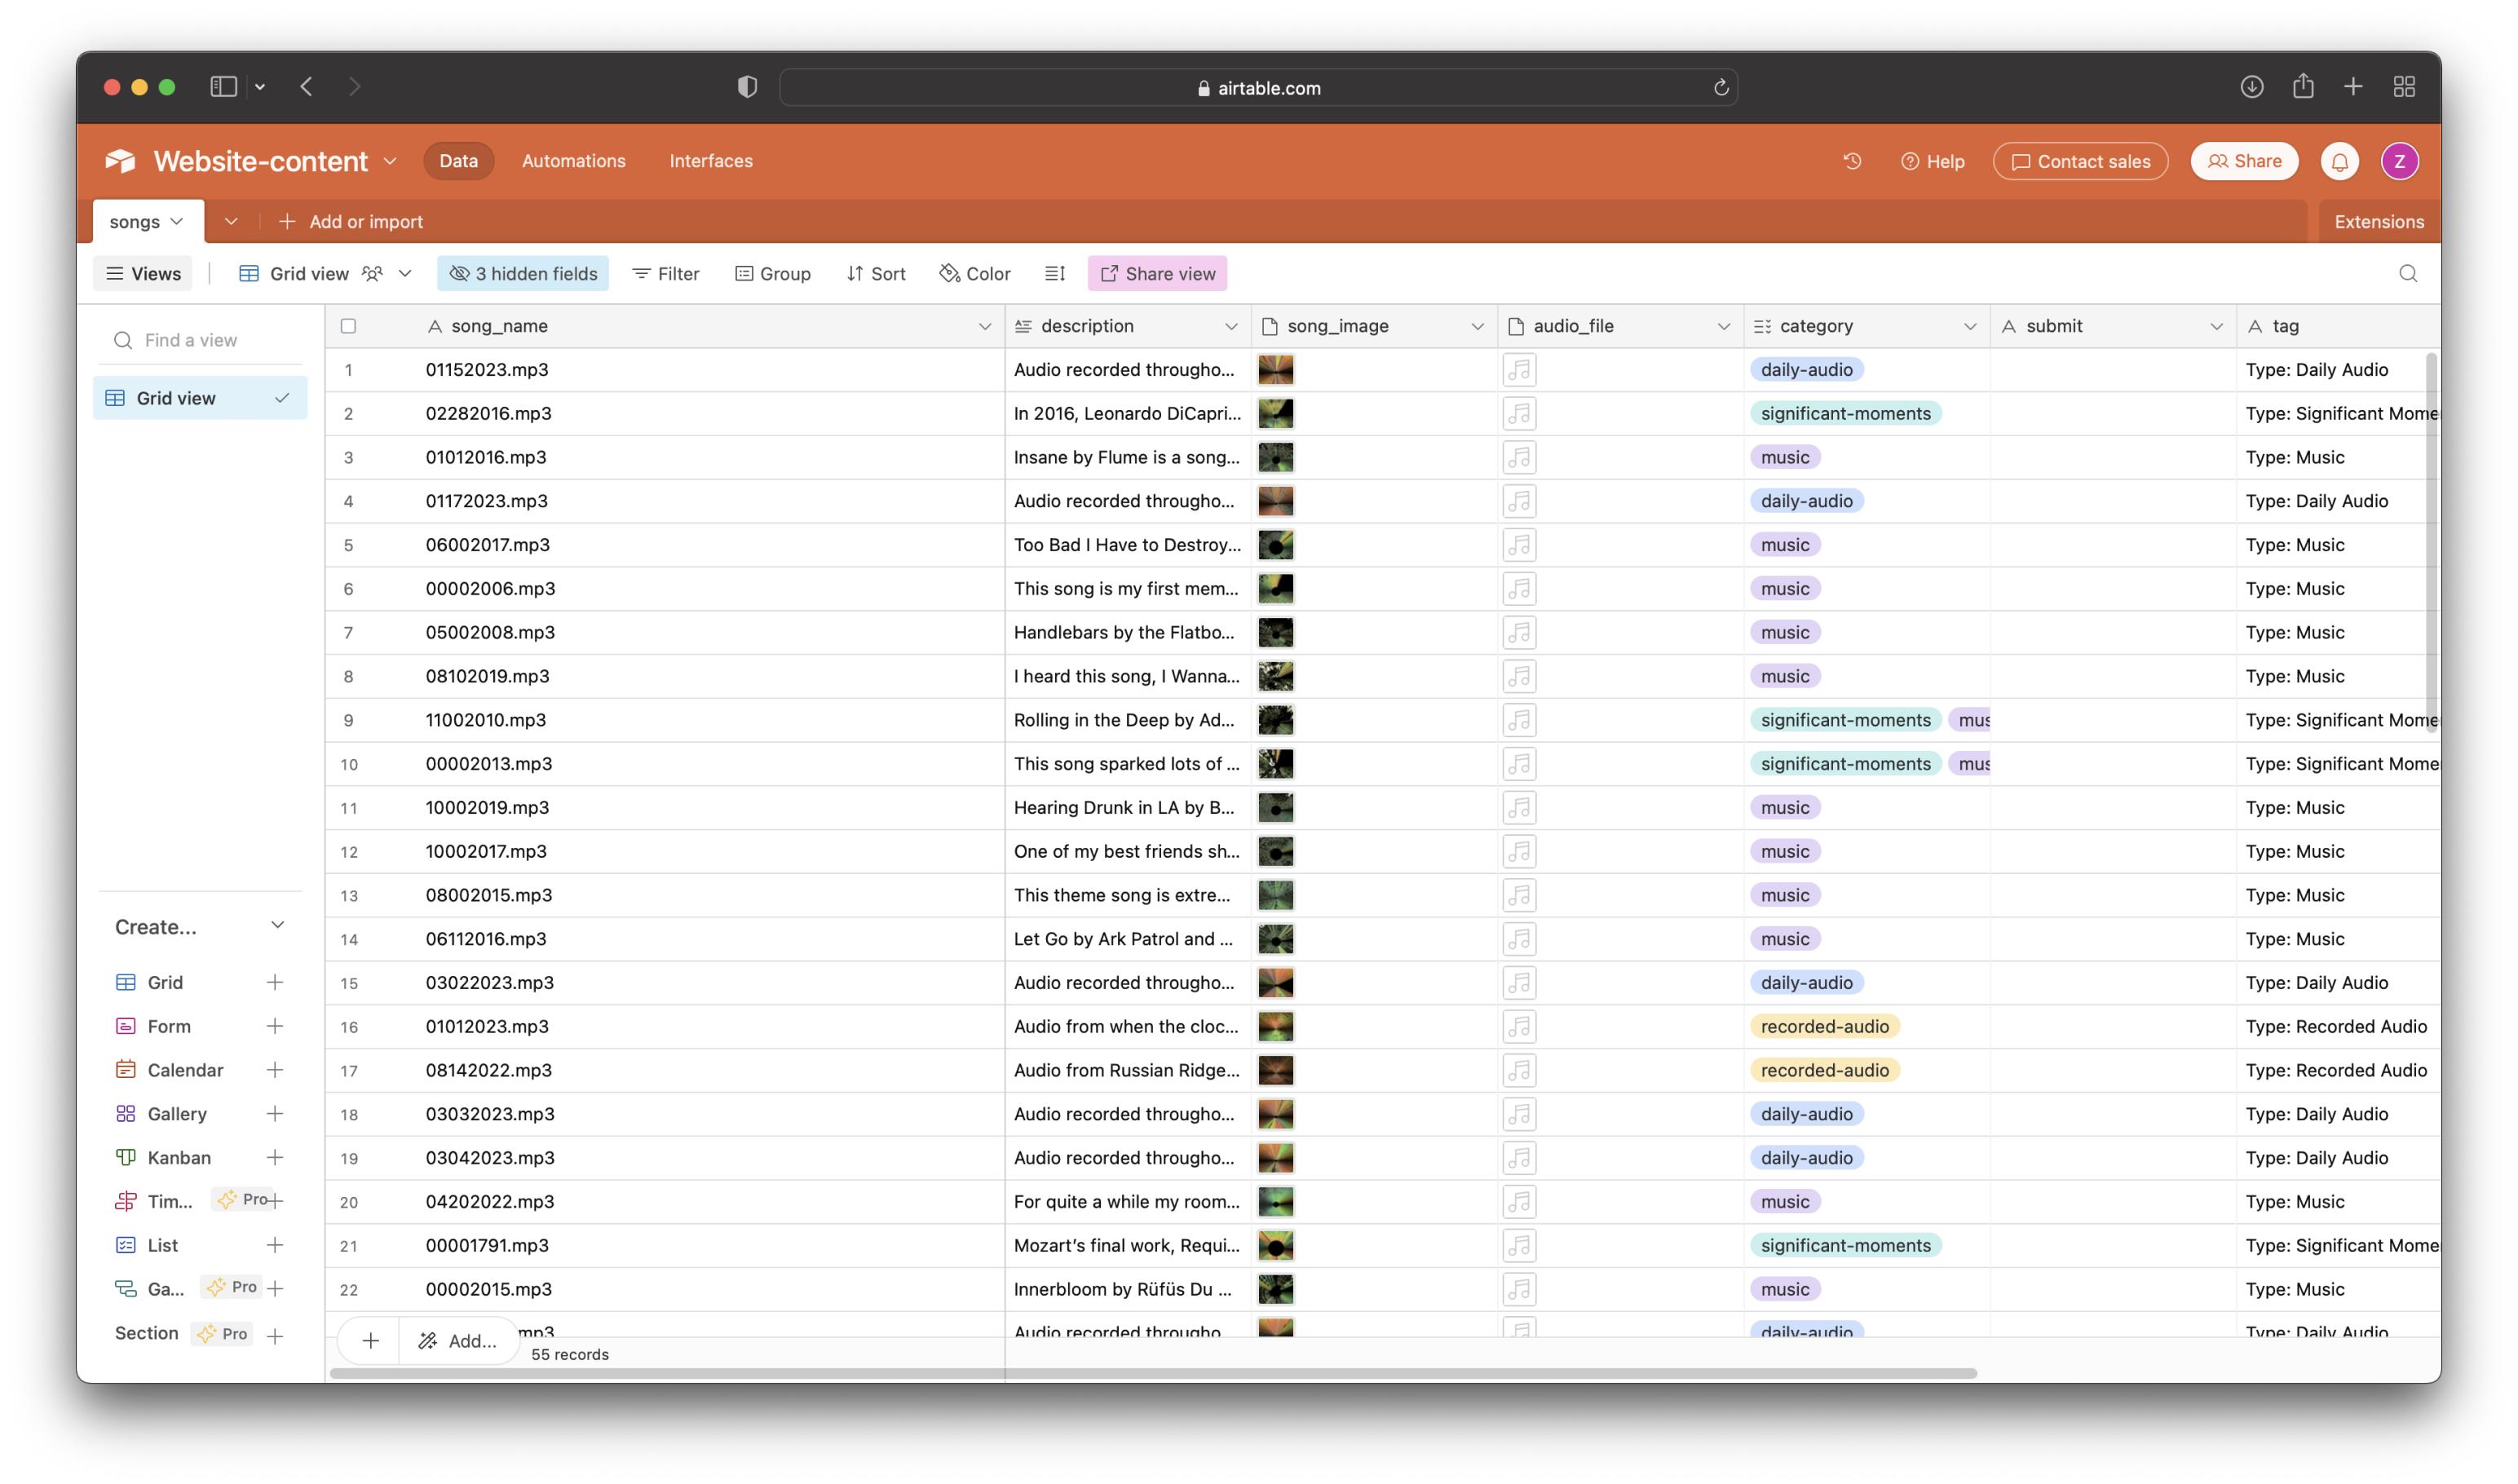This screenshot has width=2518, height=1484.
Task: Open the Website-content base dropdown
Action: point(390,161)
